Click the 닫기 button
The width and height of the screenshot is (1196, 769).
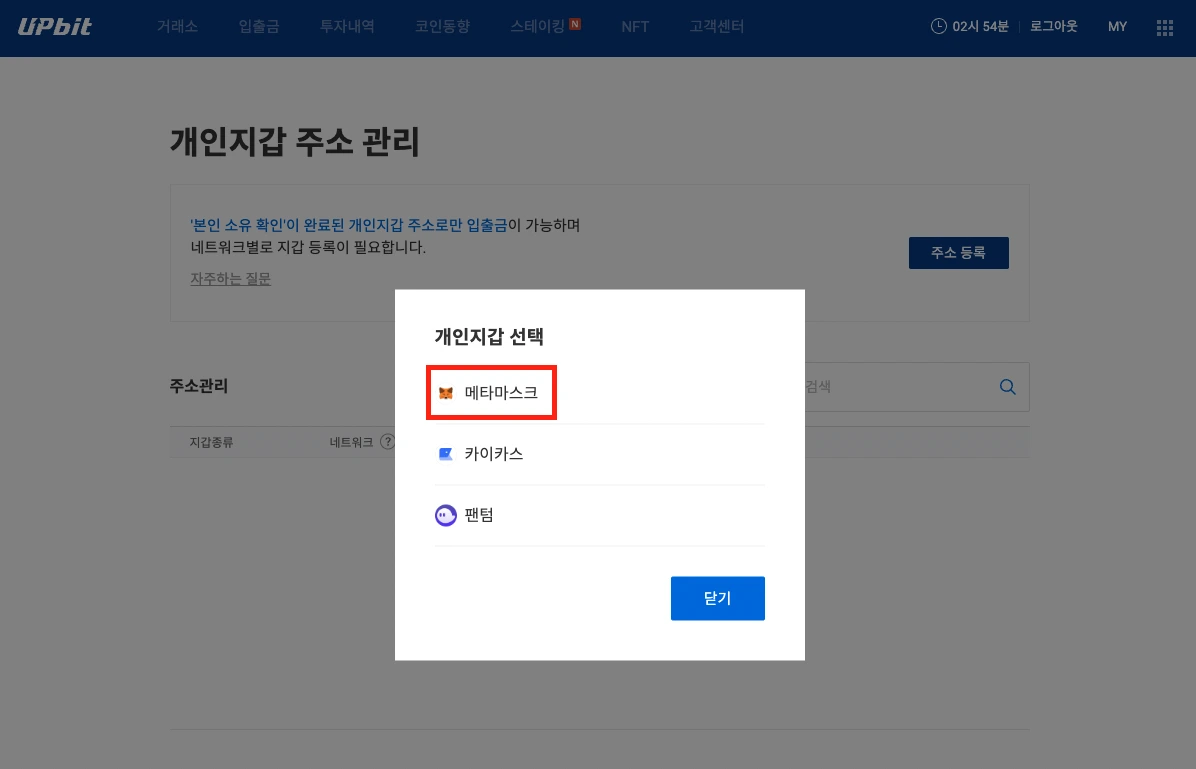pyautogui.click(x=718, y=598)
